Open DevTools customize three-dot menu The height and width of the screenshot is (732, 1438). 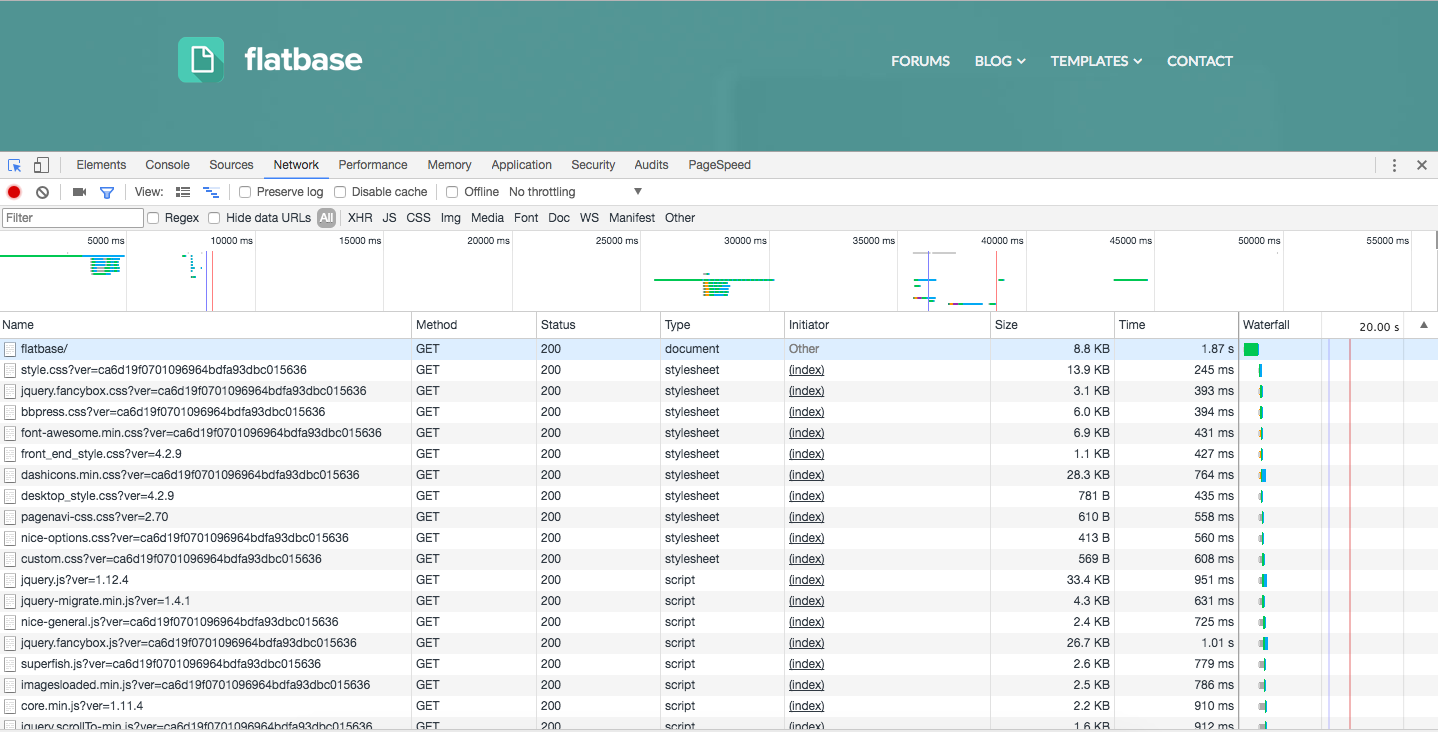(1394, 165)
